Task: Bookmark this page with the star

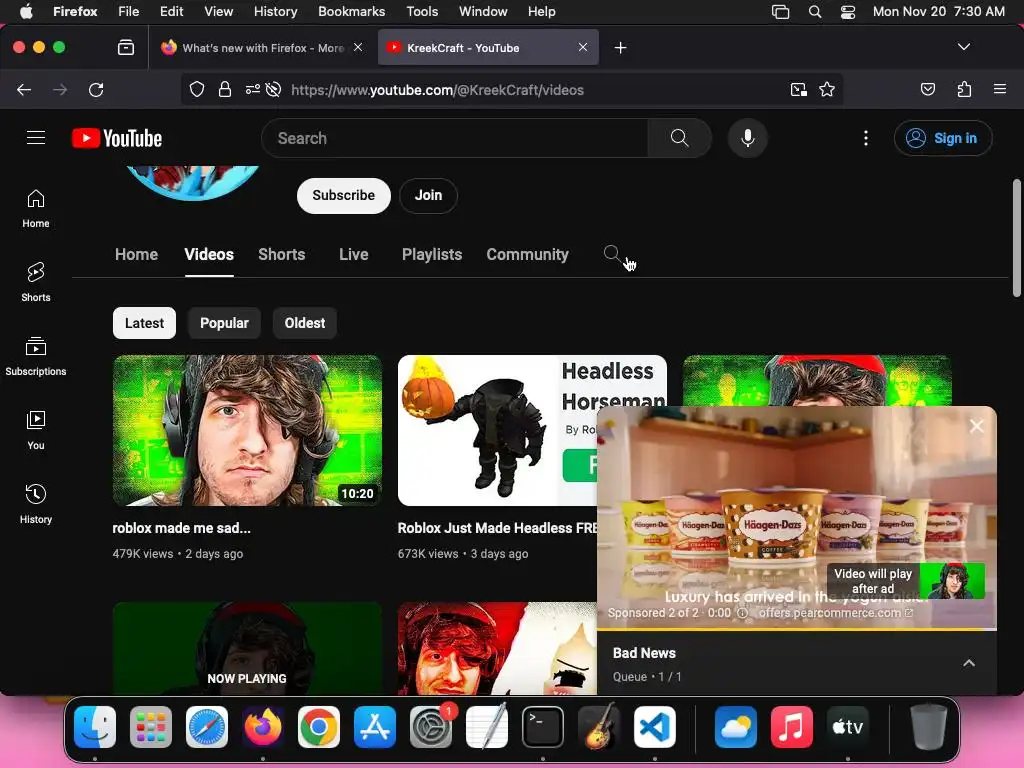Action: point(827,89)
